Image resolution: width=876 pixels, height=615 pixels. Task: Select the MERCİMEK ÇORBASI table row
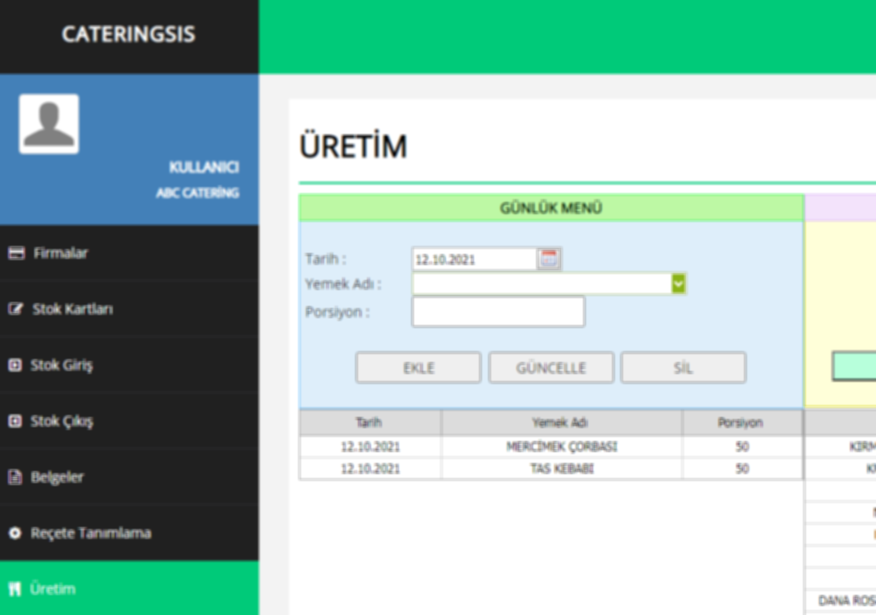561,447
